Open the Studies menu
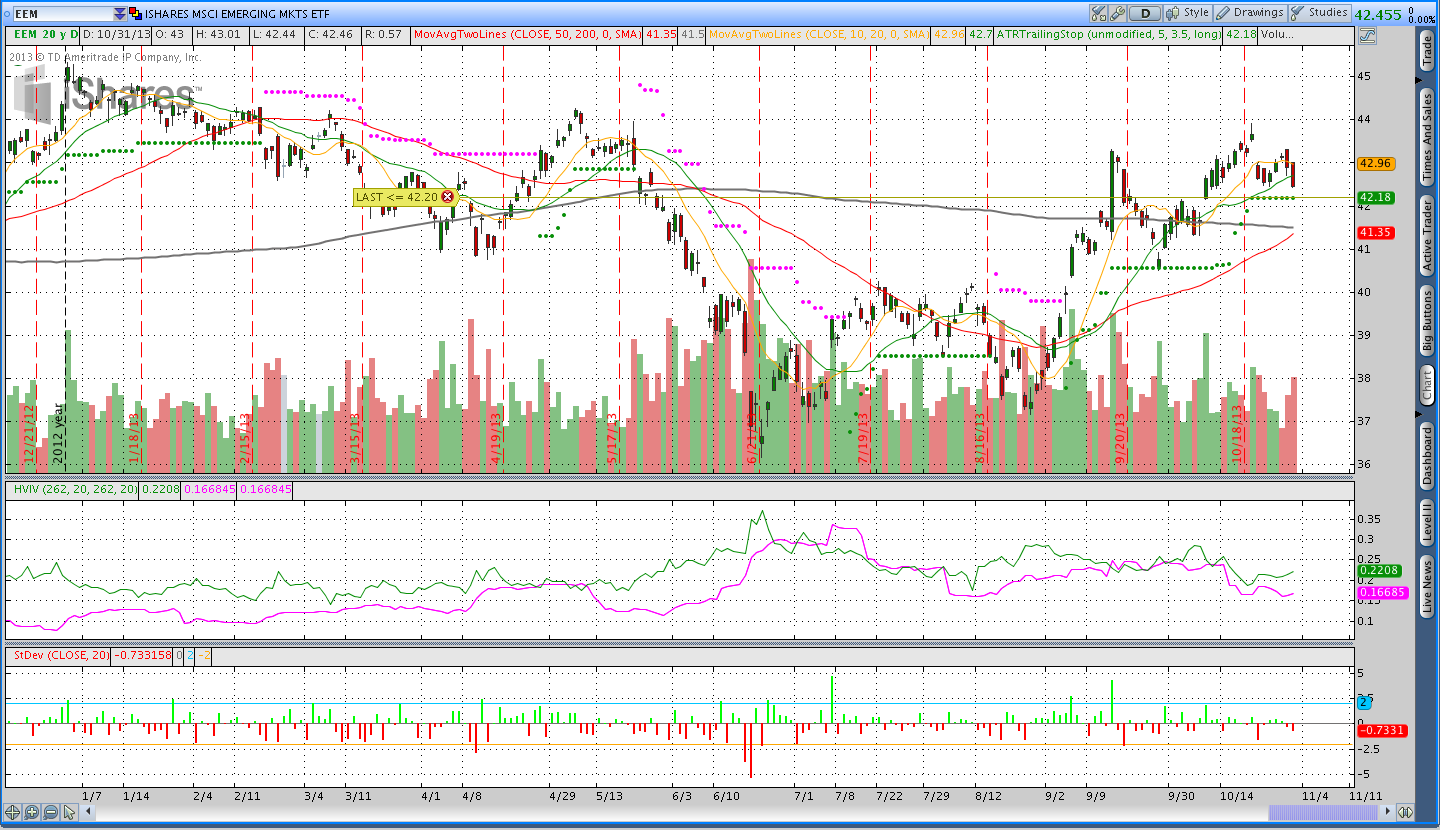 tap(1318, 13)
